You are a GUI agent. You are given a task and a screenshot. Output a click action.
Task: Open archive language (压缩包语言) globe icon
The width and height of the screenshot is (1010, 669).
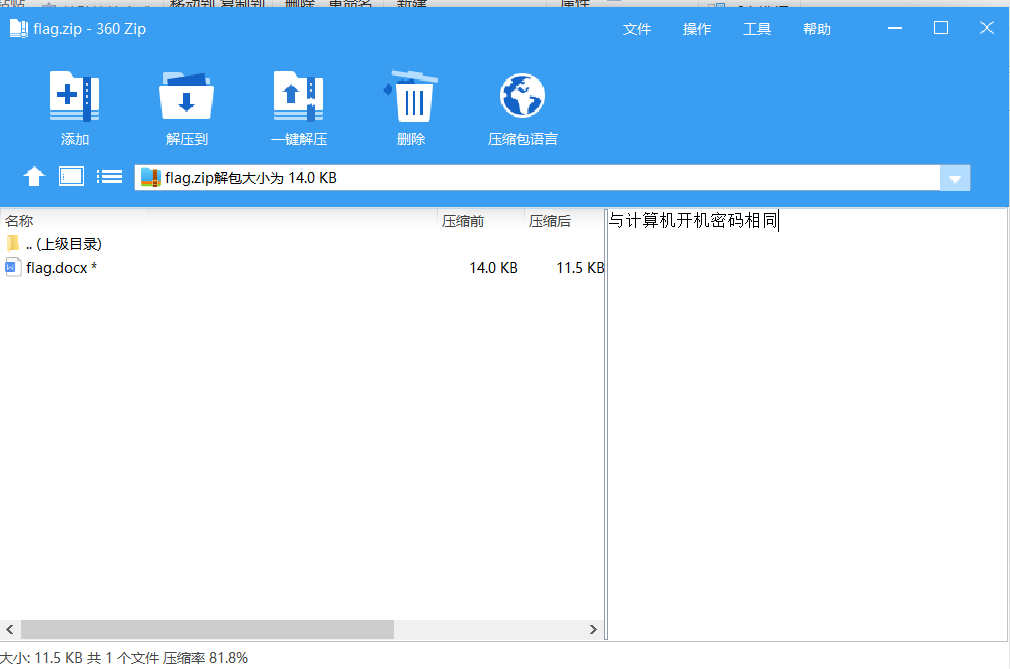[x=522, y=96]
